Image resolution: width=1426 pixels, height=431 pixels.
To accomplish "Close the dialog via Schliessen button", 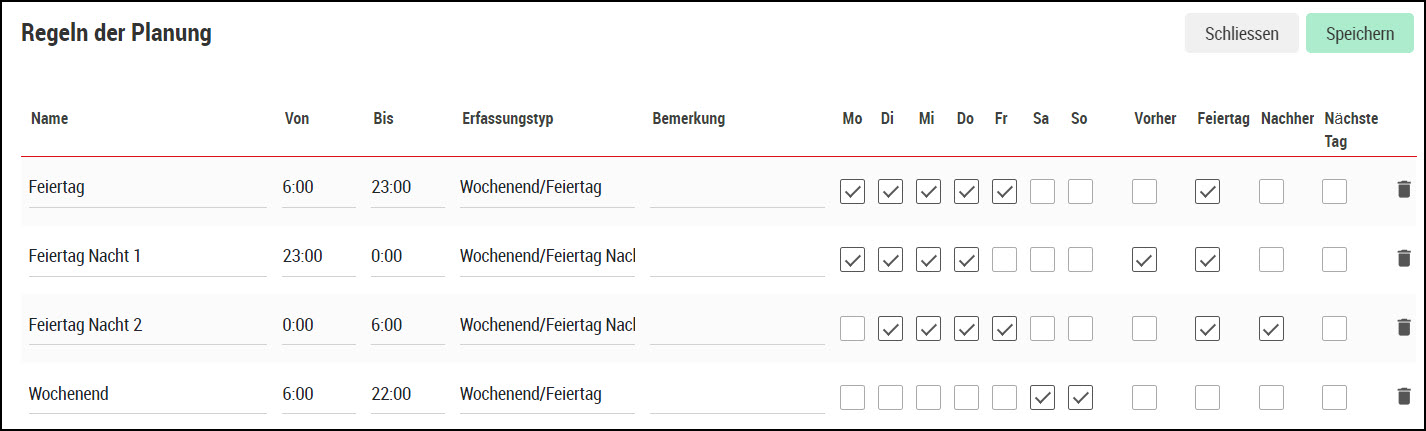I will click(1242, 33).
